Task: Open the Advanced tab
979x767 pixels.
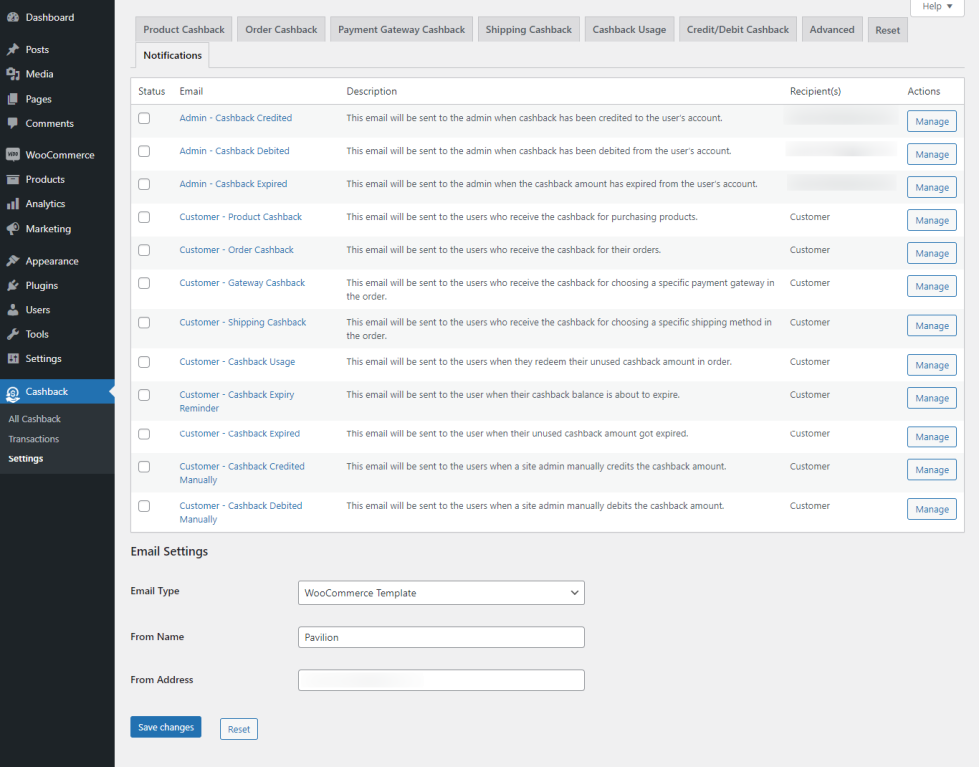Action: point(832,29)
